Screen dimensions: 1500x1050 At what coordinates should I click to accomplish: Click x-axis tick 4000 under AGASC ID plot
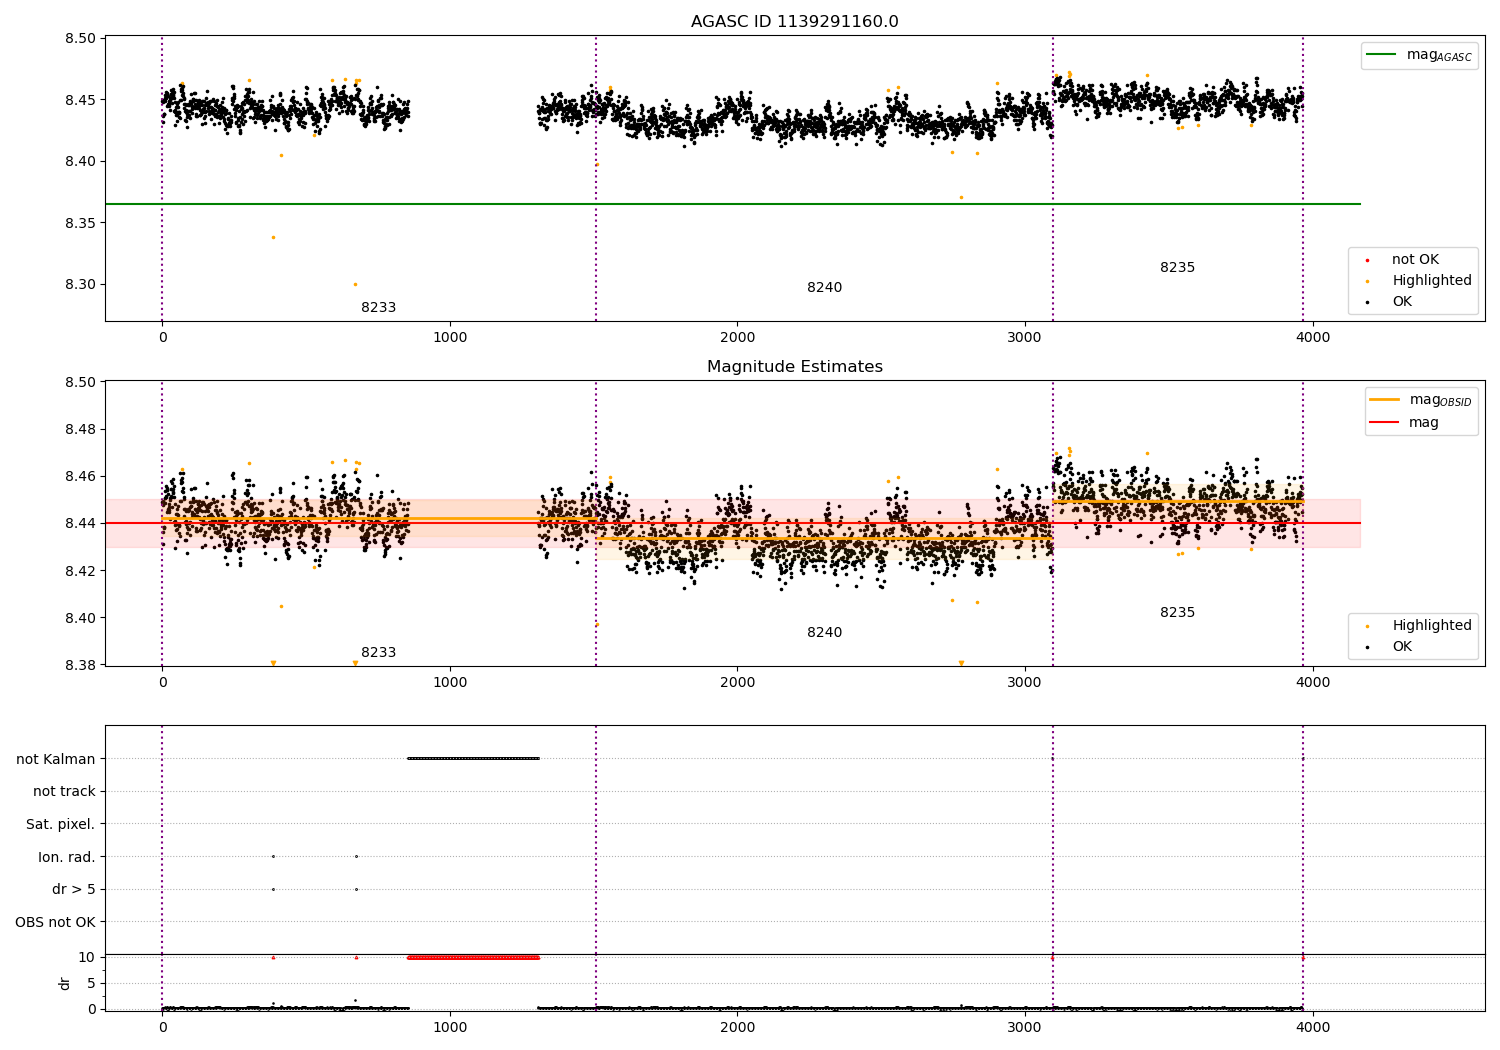tap(1313, 338)
